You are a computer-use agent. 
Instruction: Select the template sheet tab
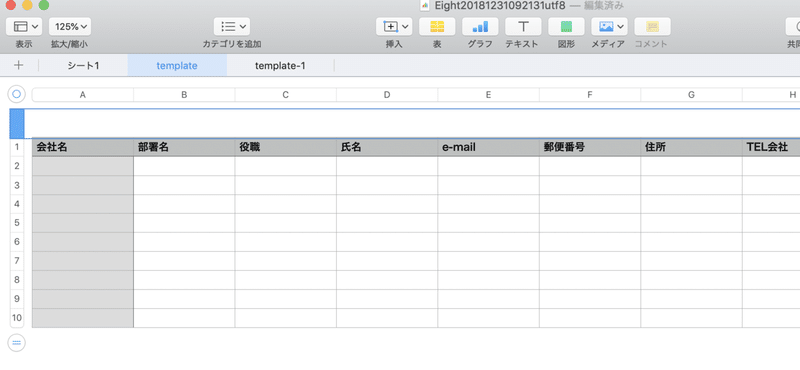point(177,65)
